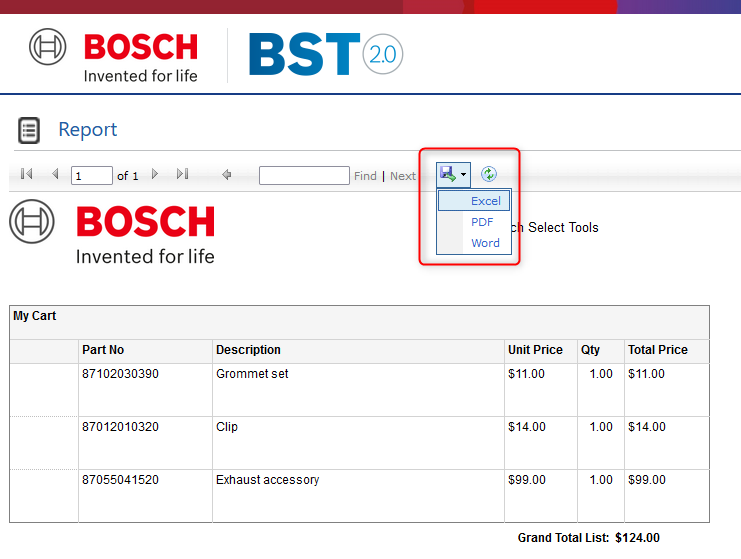Click the find text search field
Screen dimensions: 741x559
tap(304, 176)
